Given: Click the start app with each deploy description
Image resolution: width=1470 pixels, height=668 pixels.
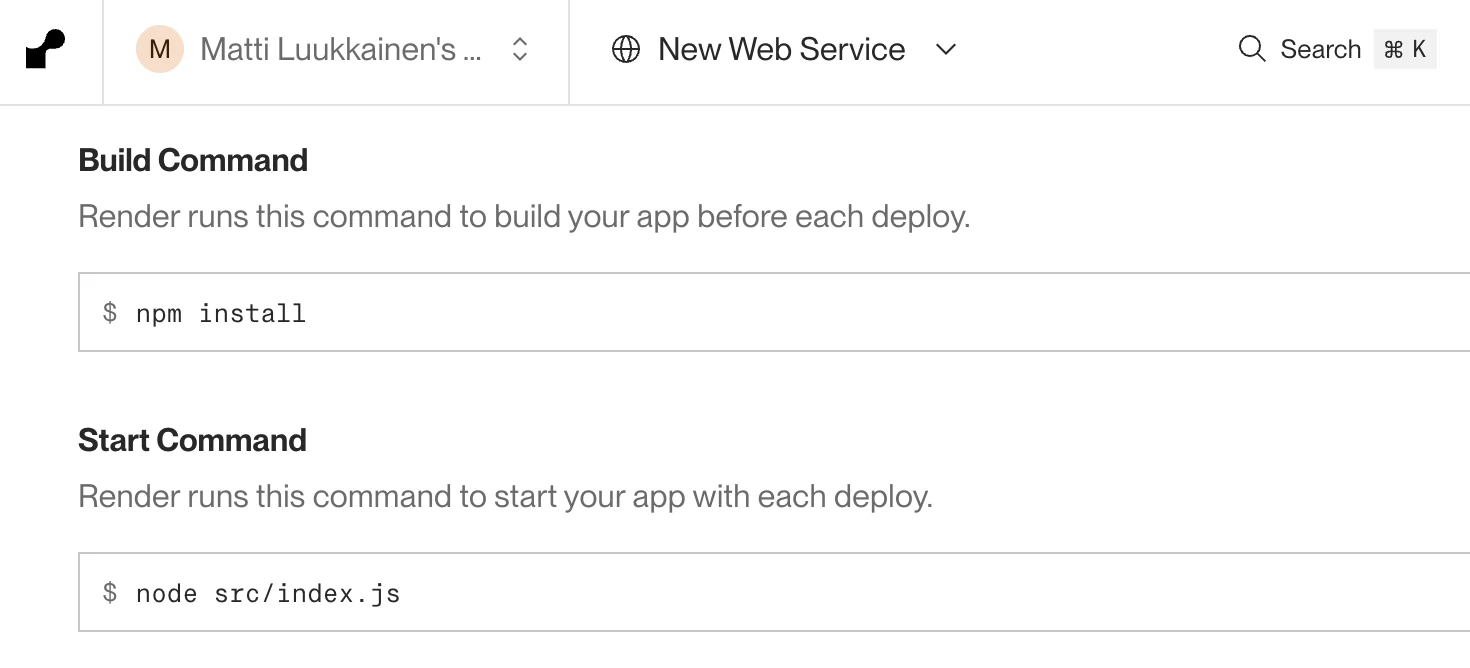Looking at the screenshot, I should point(505,497).
